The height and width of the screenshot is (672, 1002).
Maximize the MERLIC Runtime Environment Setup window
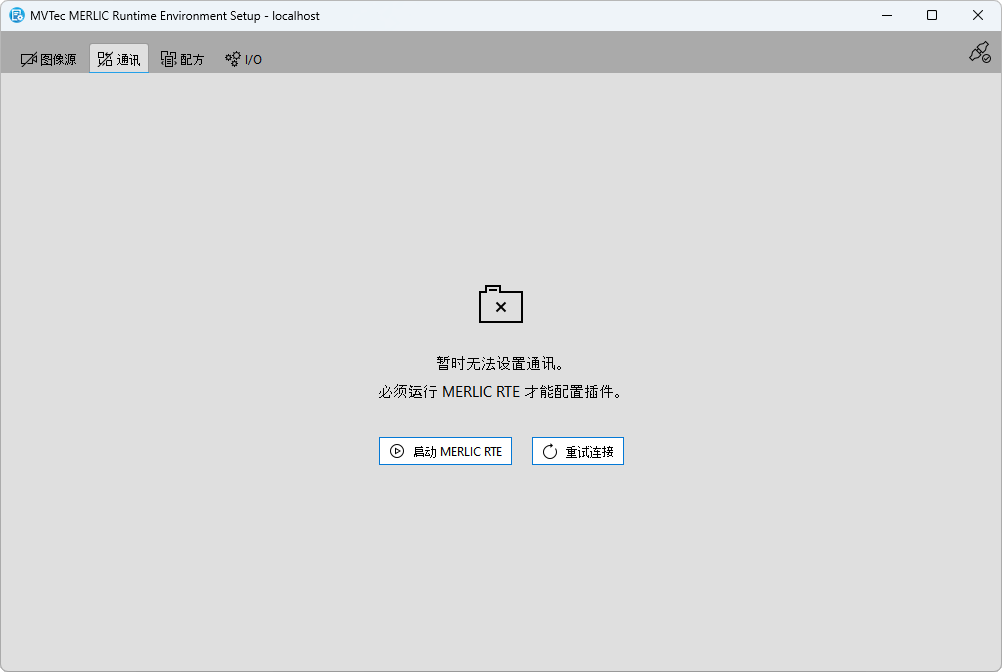[x=932, y=16]
